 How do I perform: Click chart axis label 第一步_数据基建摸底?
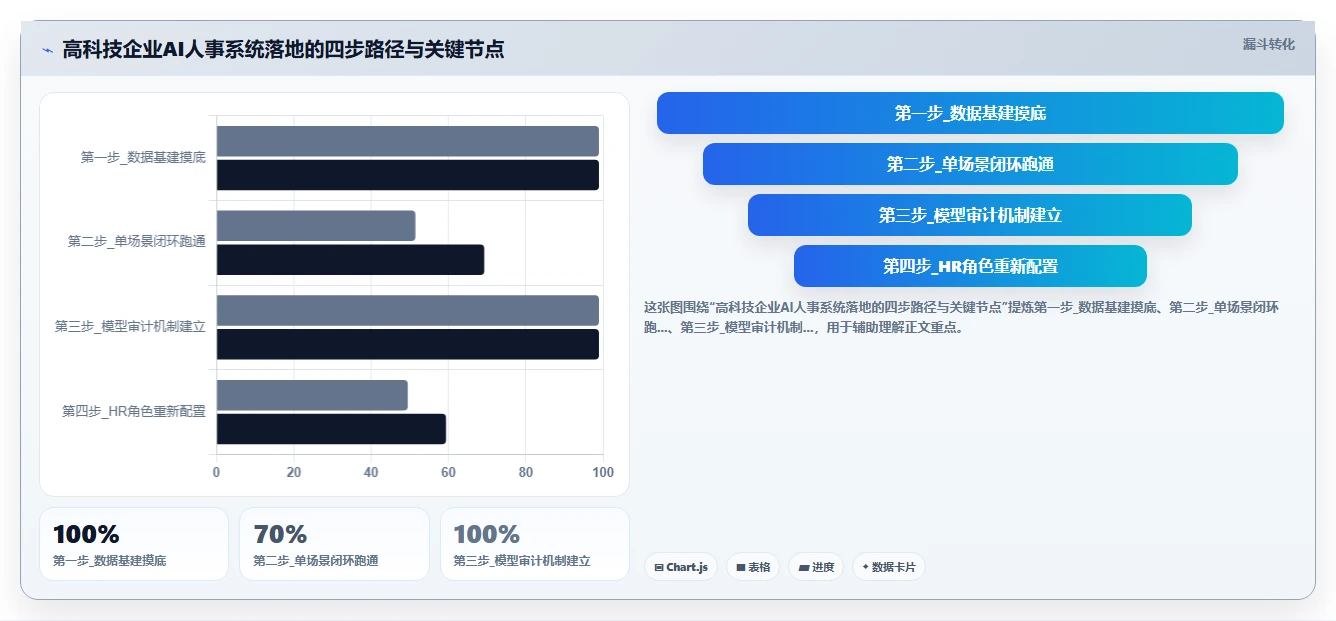143,157
